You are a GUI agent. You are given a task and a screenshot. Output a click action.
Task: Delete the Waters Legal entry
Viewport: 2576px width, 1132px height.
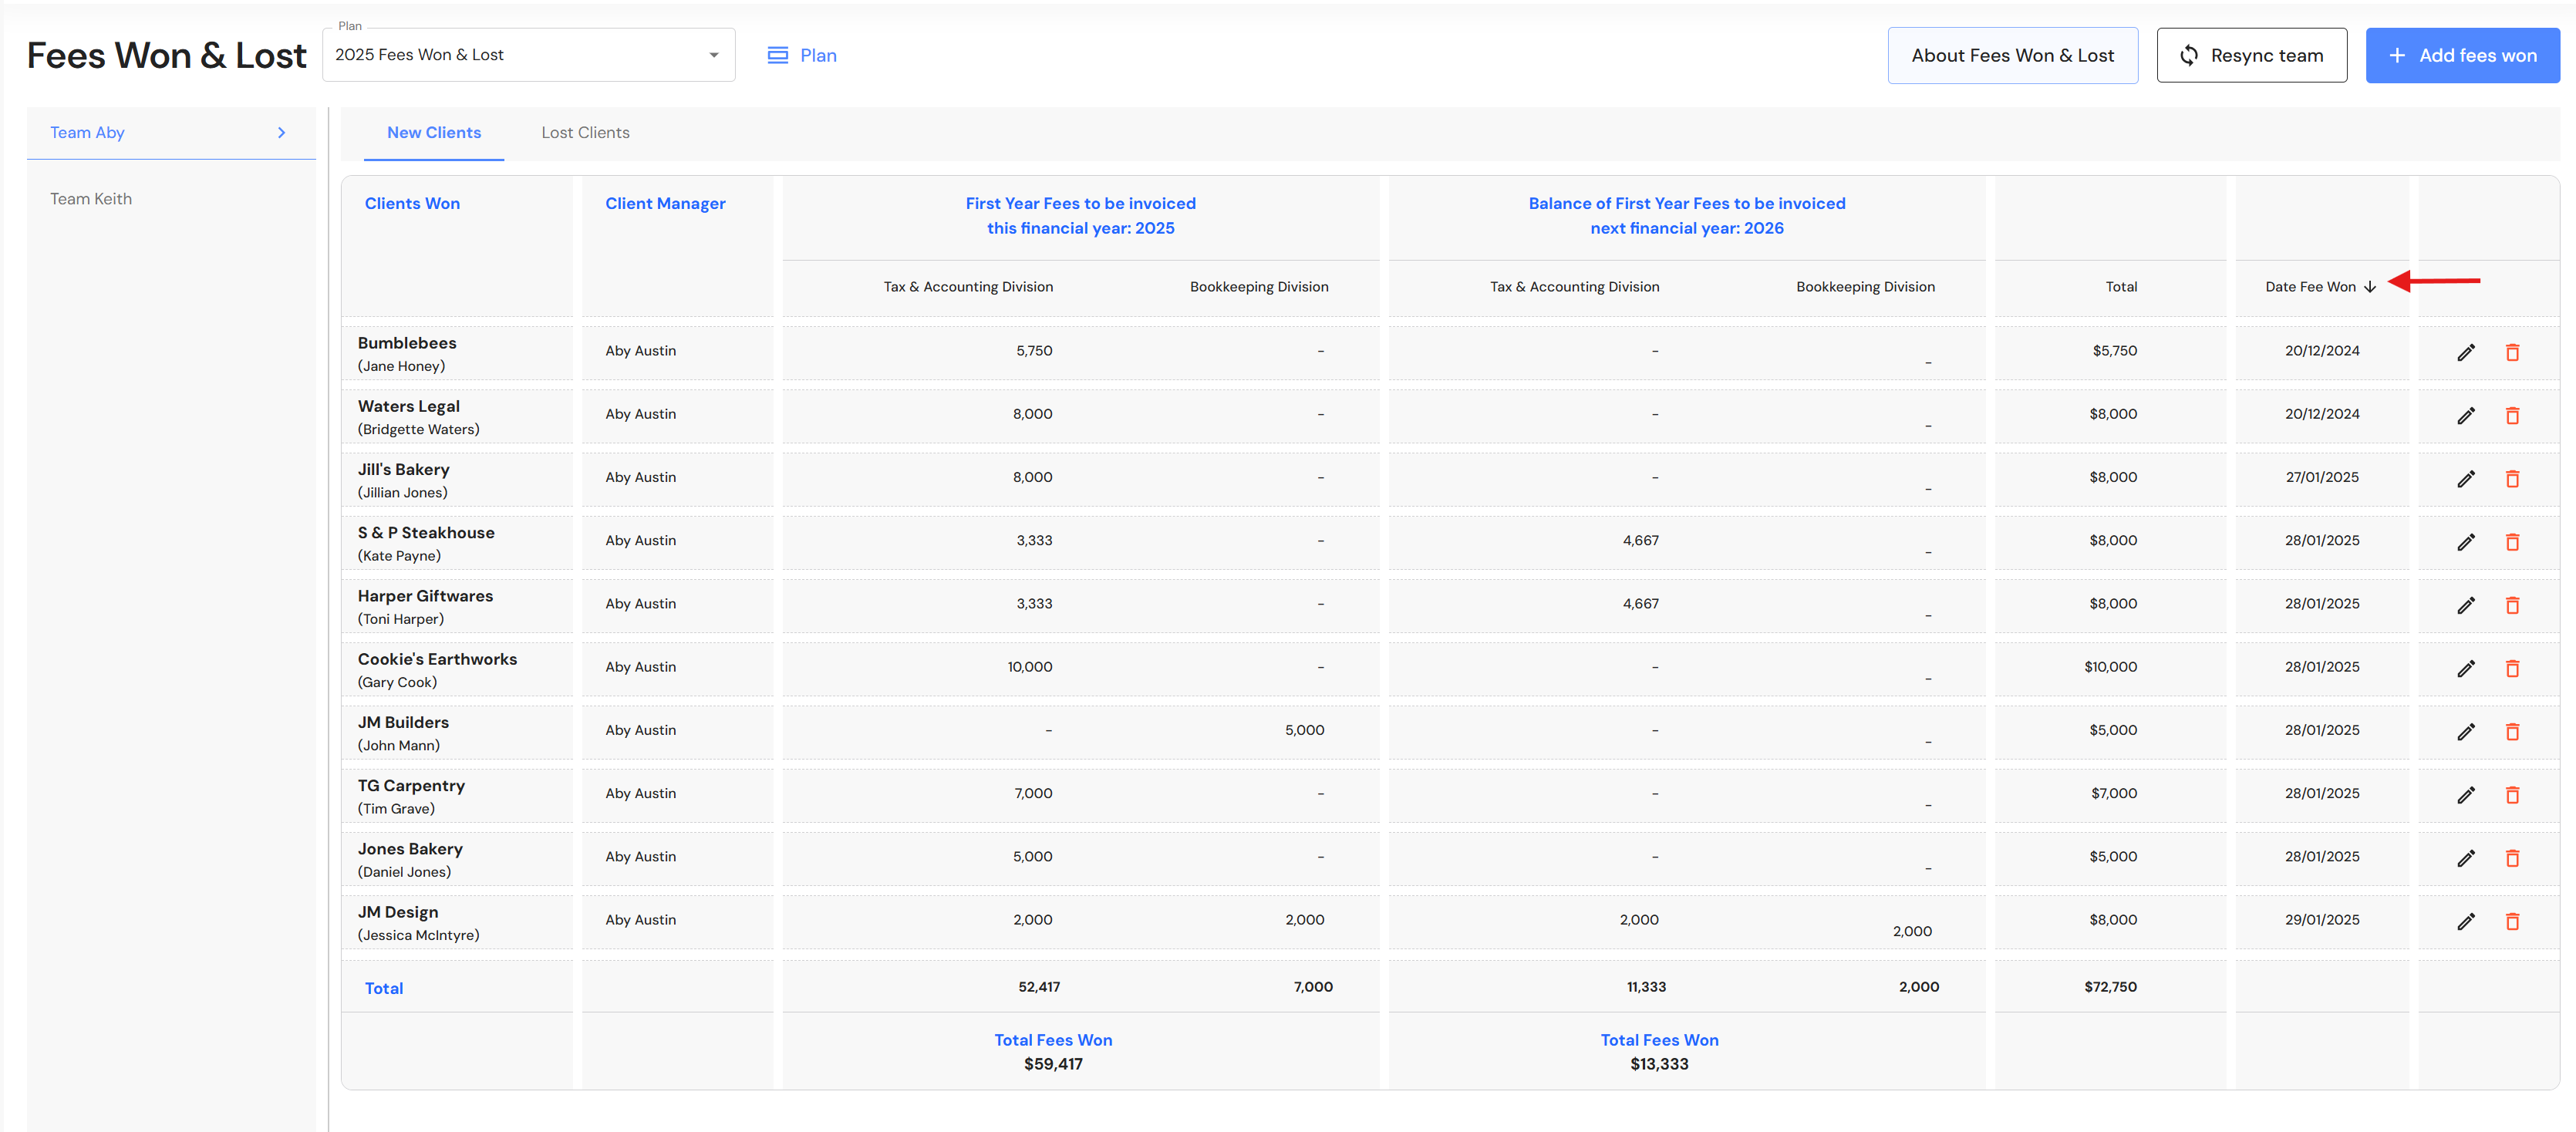[2511, 415]
